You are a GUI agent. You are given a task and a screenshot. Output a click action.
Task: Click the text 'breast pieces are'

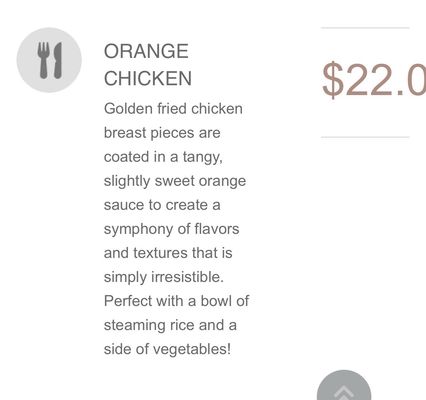click(x=162, y=133)
